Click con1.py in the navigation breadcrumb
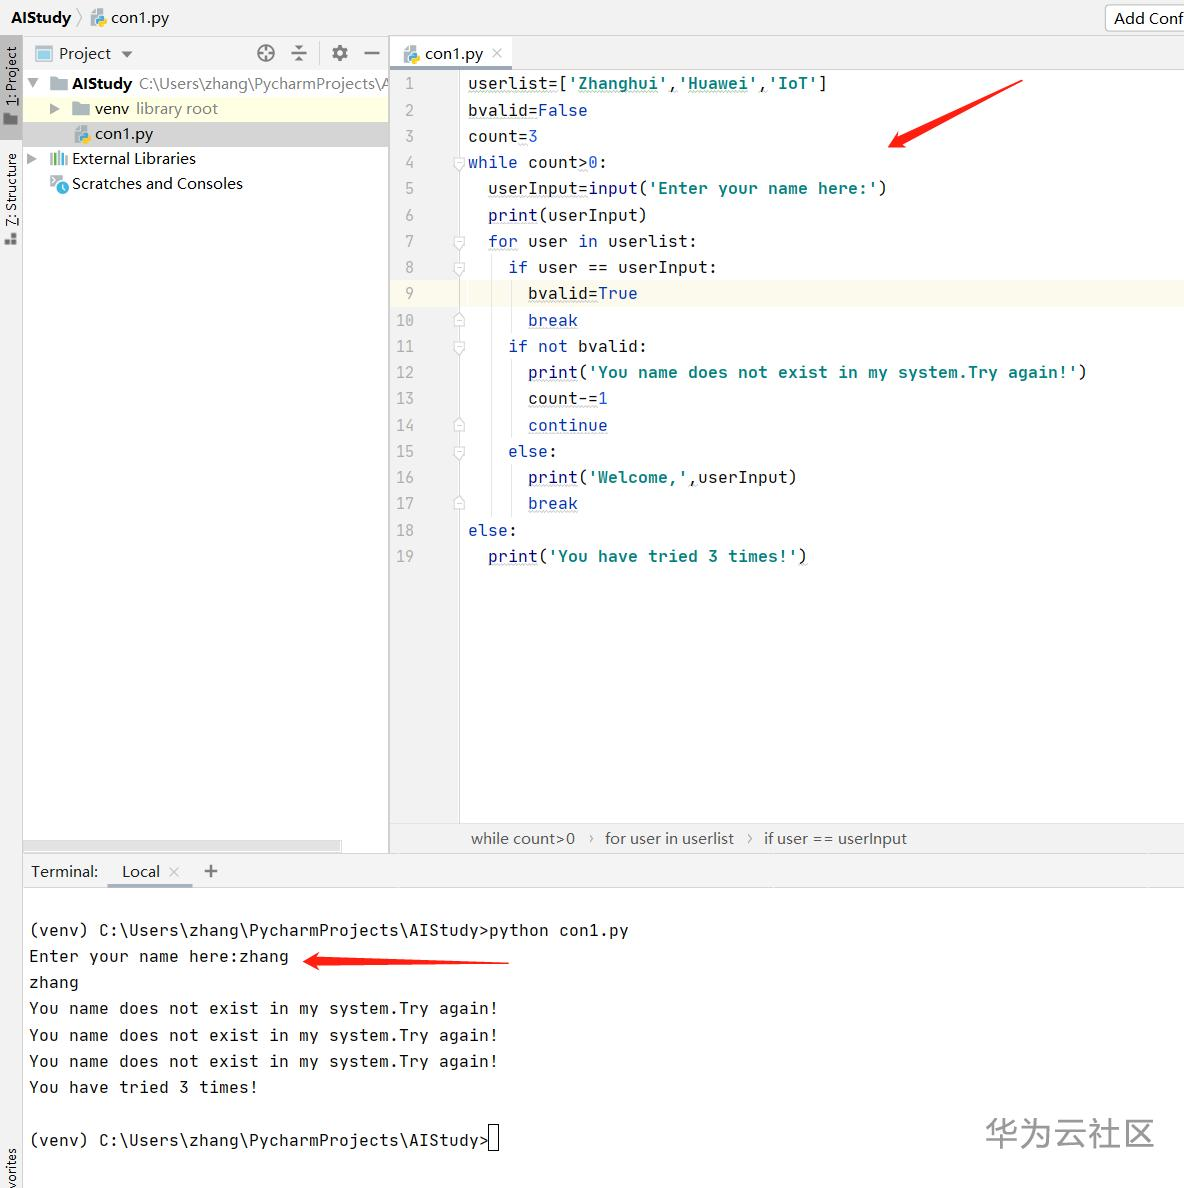This screenshot has height=1188, width=1184. 130,17
